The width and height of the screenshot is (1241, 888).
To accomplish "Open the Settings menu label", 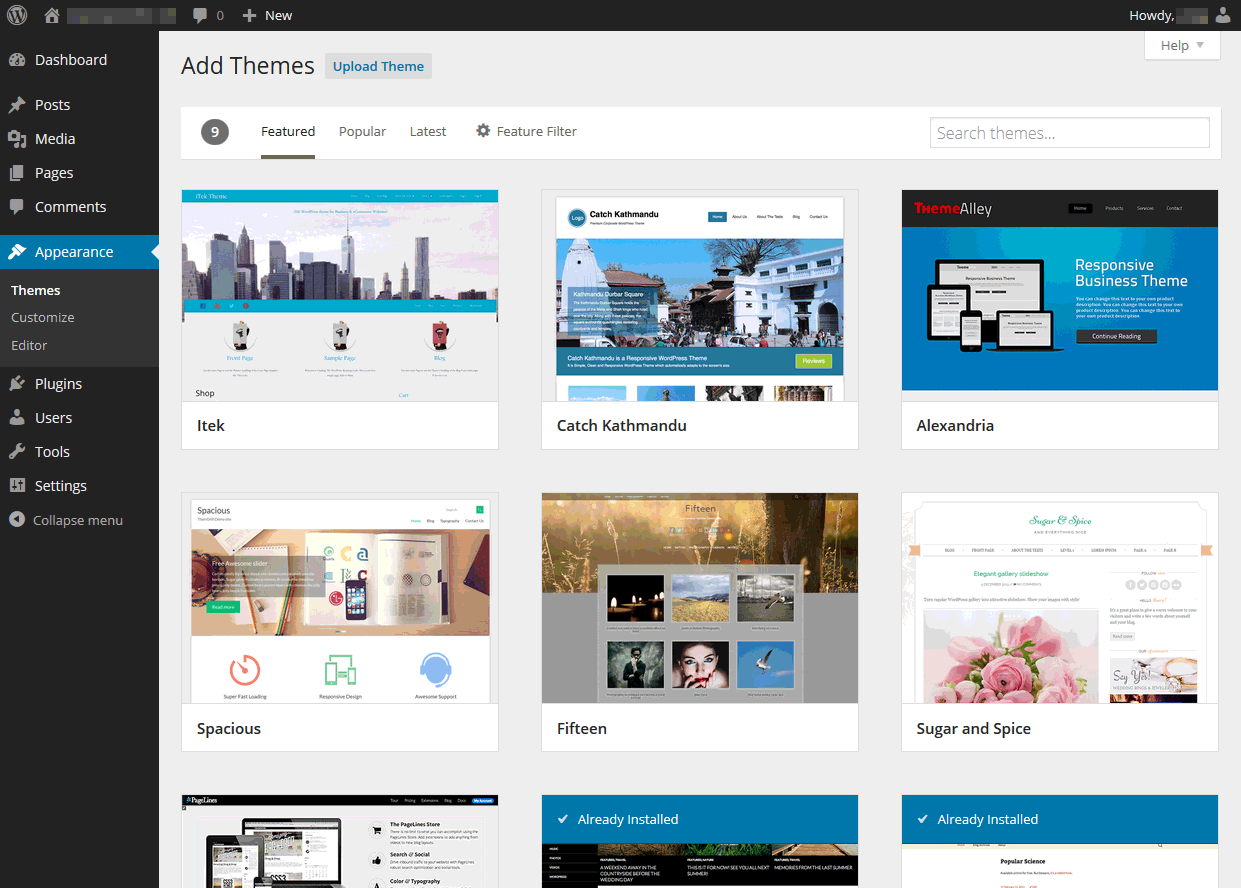I will point(61,486).
